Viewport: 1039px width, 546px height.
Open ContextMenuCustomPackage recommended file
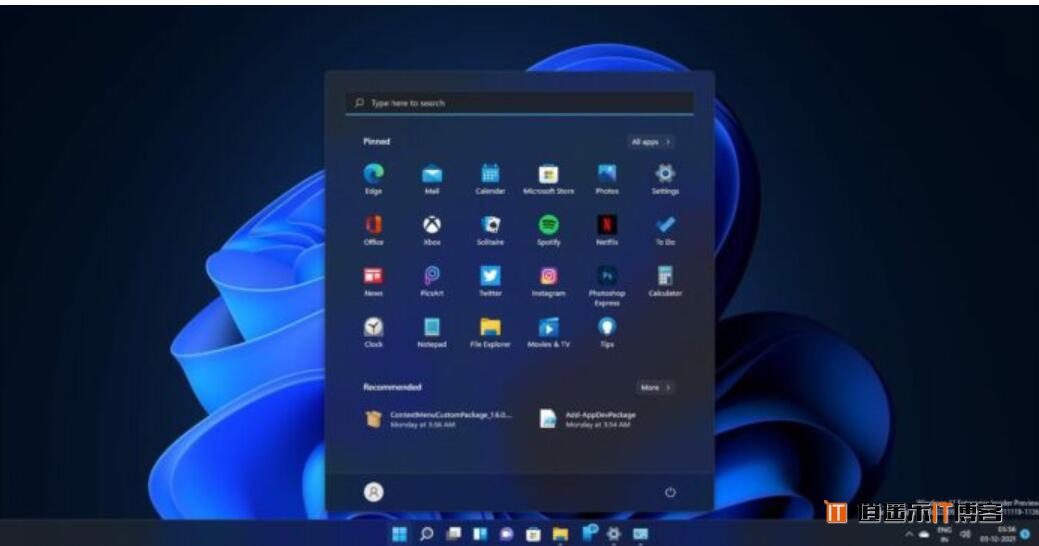click(x=439, y=419)
